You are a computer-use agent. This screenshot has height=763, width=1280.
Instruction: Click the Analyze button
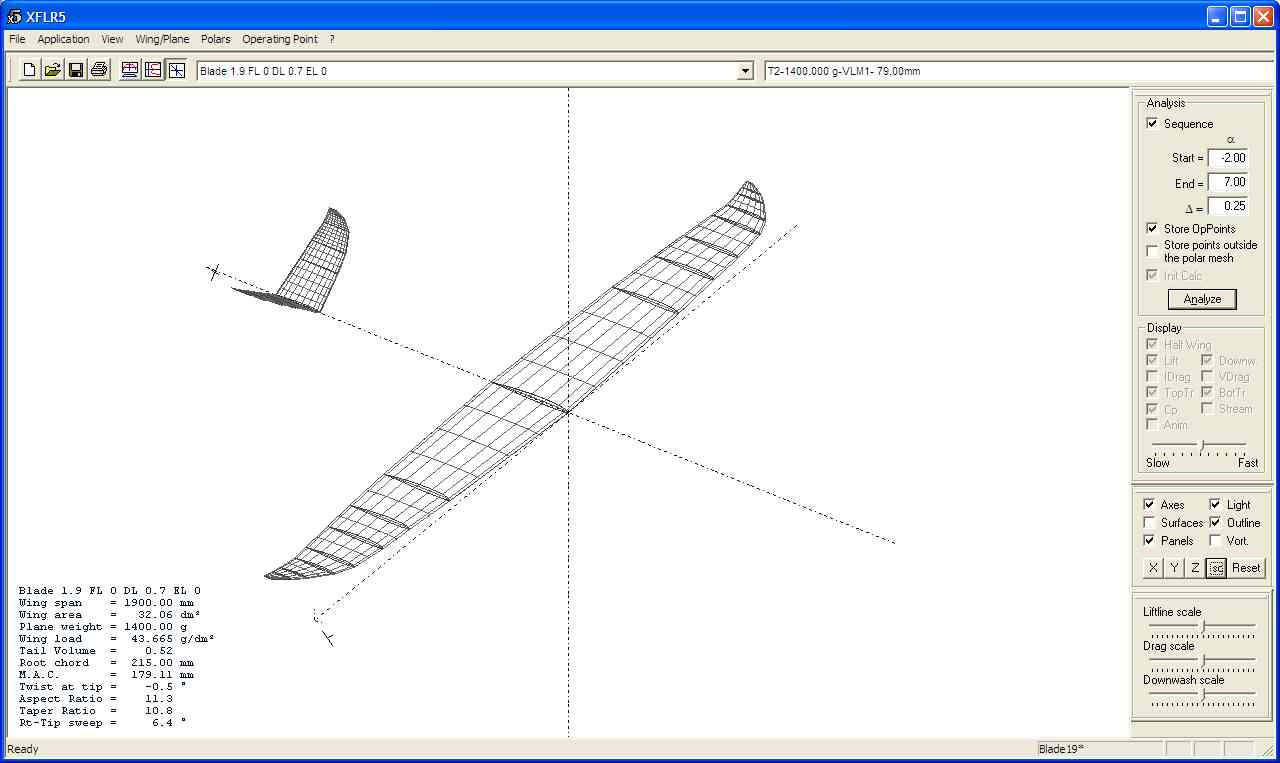point(1202,299)
